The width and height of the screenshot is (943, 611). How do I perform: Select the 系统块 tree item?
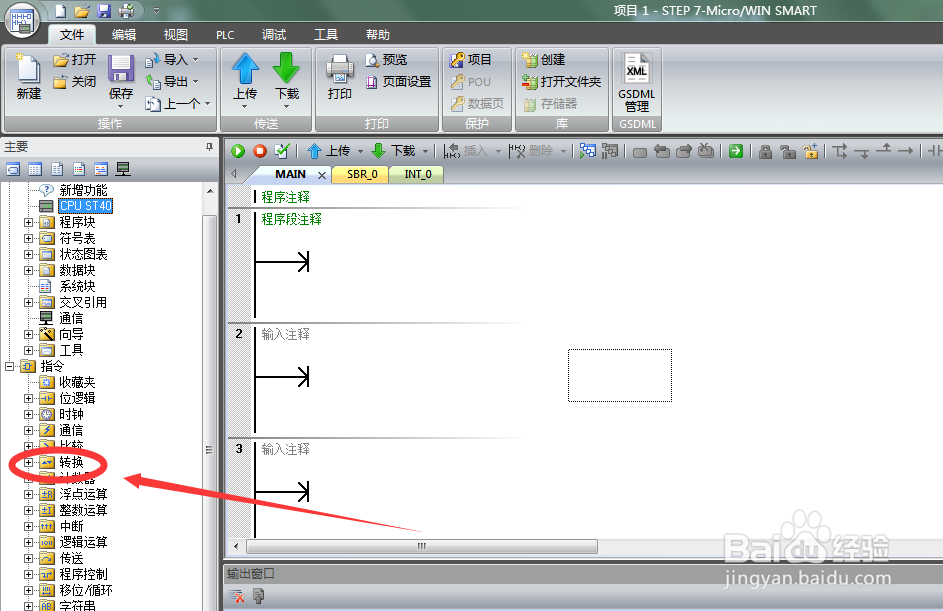pyautogui.click(x=77, y=286)
